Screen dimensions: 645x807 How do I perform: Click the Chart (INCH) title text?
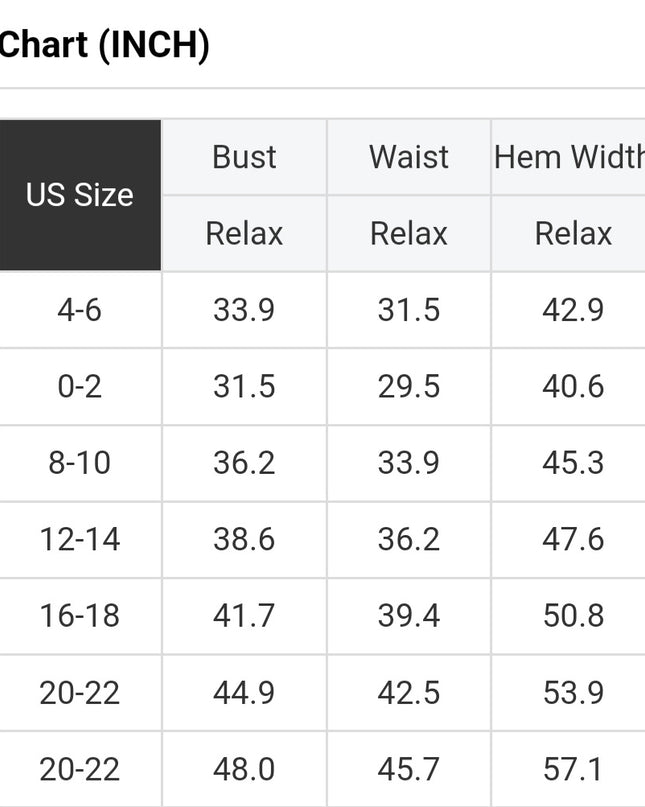(104, 45)
